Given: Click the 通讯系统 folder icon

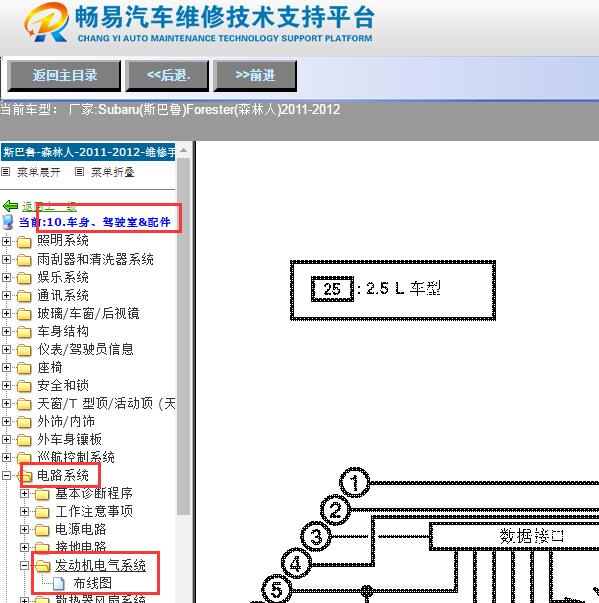Looking at the screenshot, I should (x=24, y=296).
